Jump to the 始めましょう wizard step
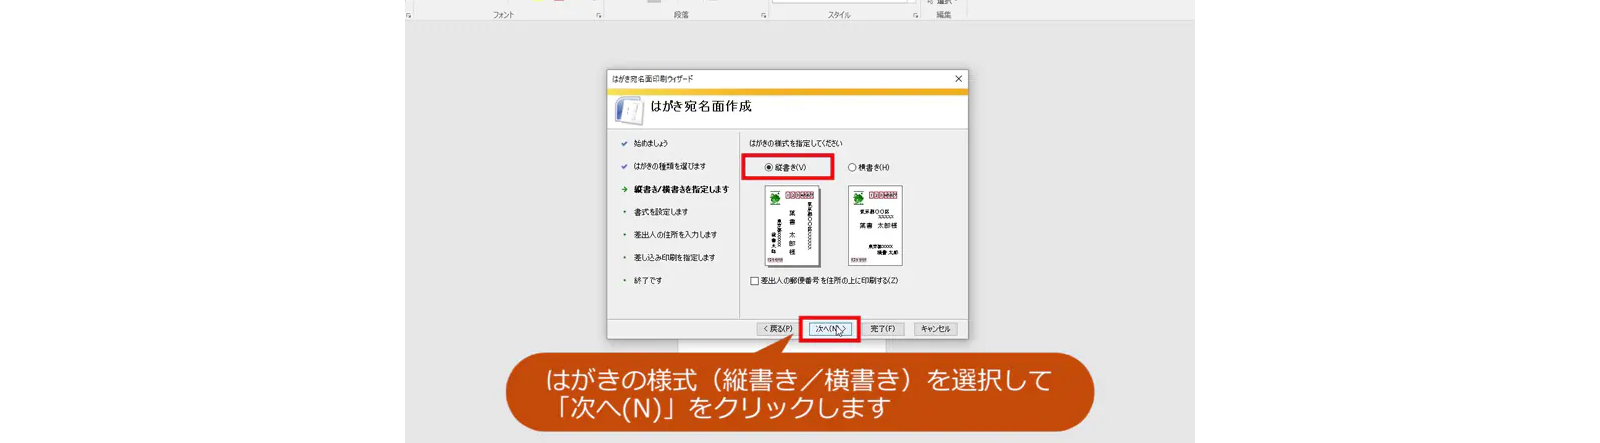The image size is (1600, 443). (x=650, y=144)
